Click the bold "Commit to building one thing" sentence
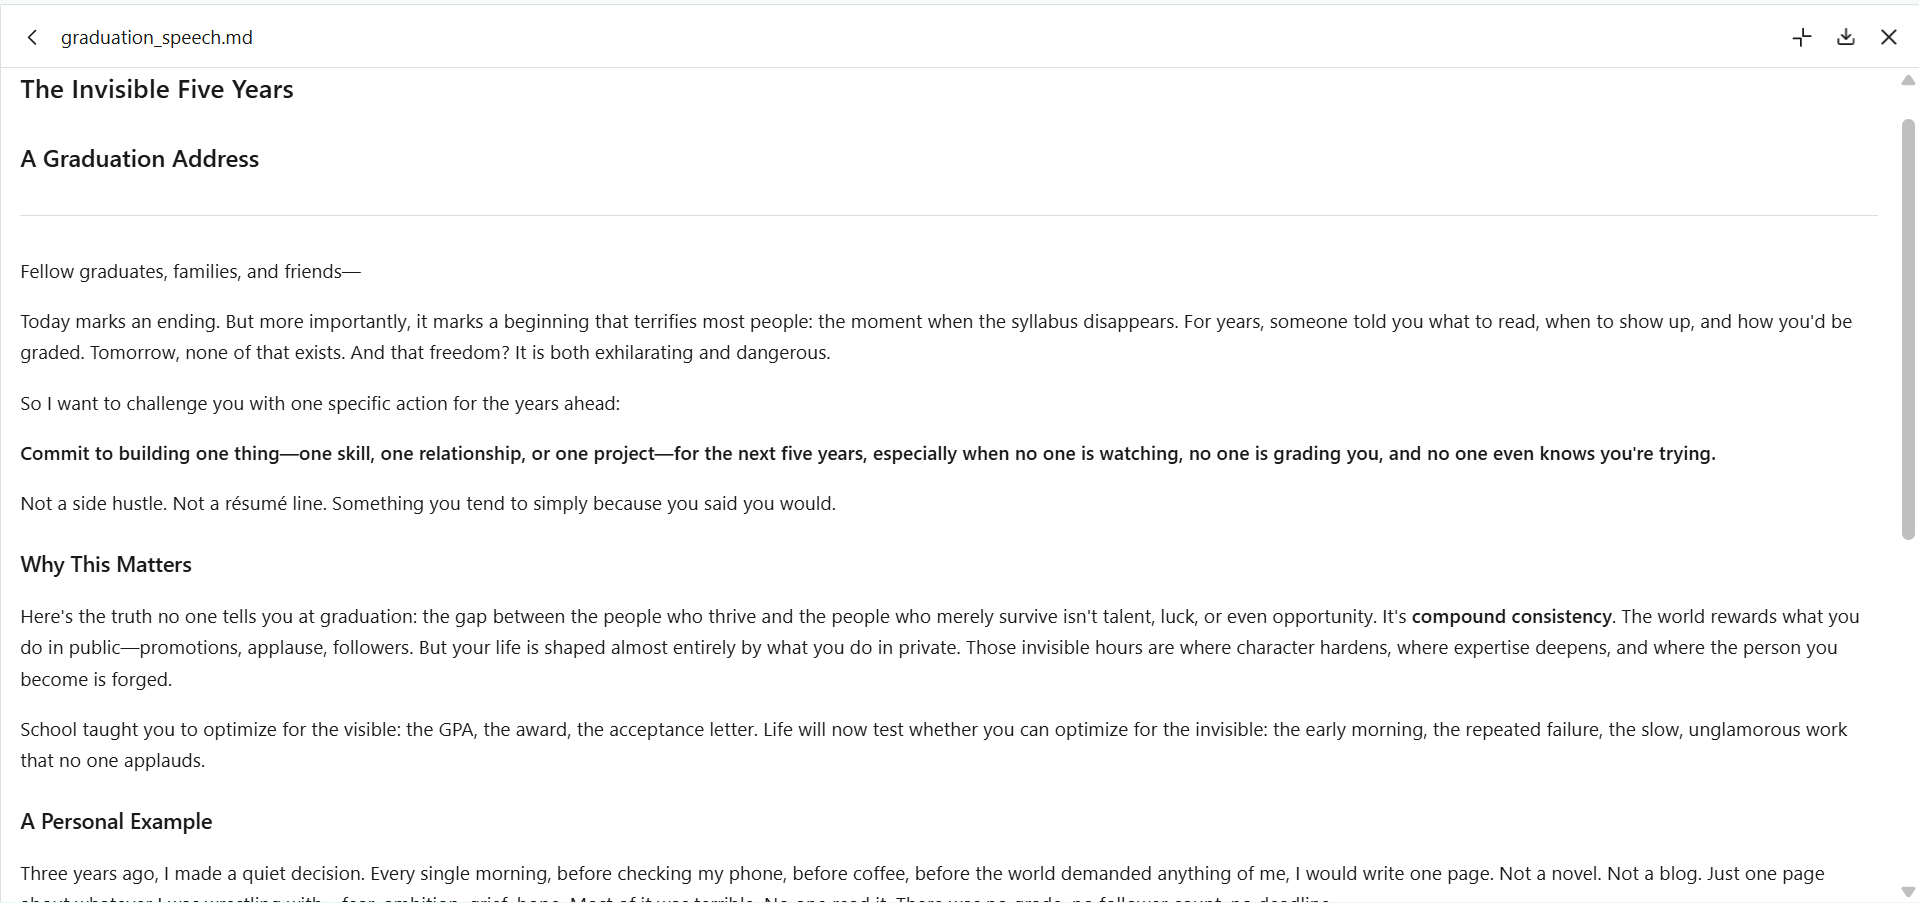The height and width of the screenshot is (903, 1919). [868, 453]
